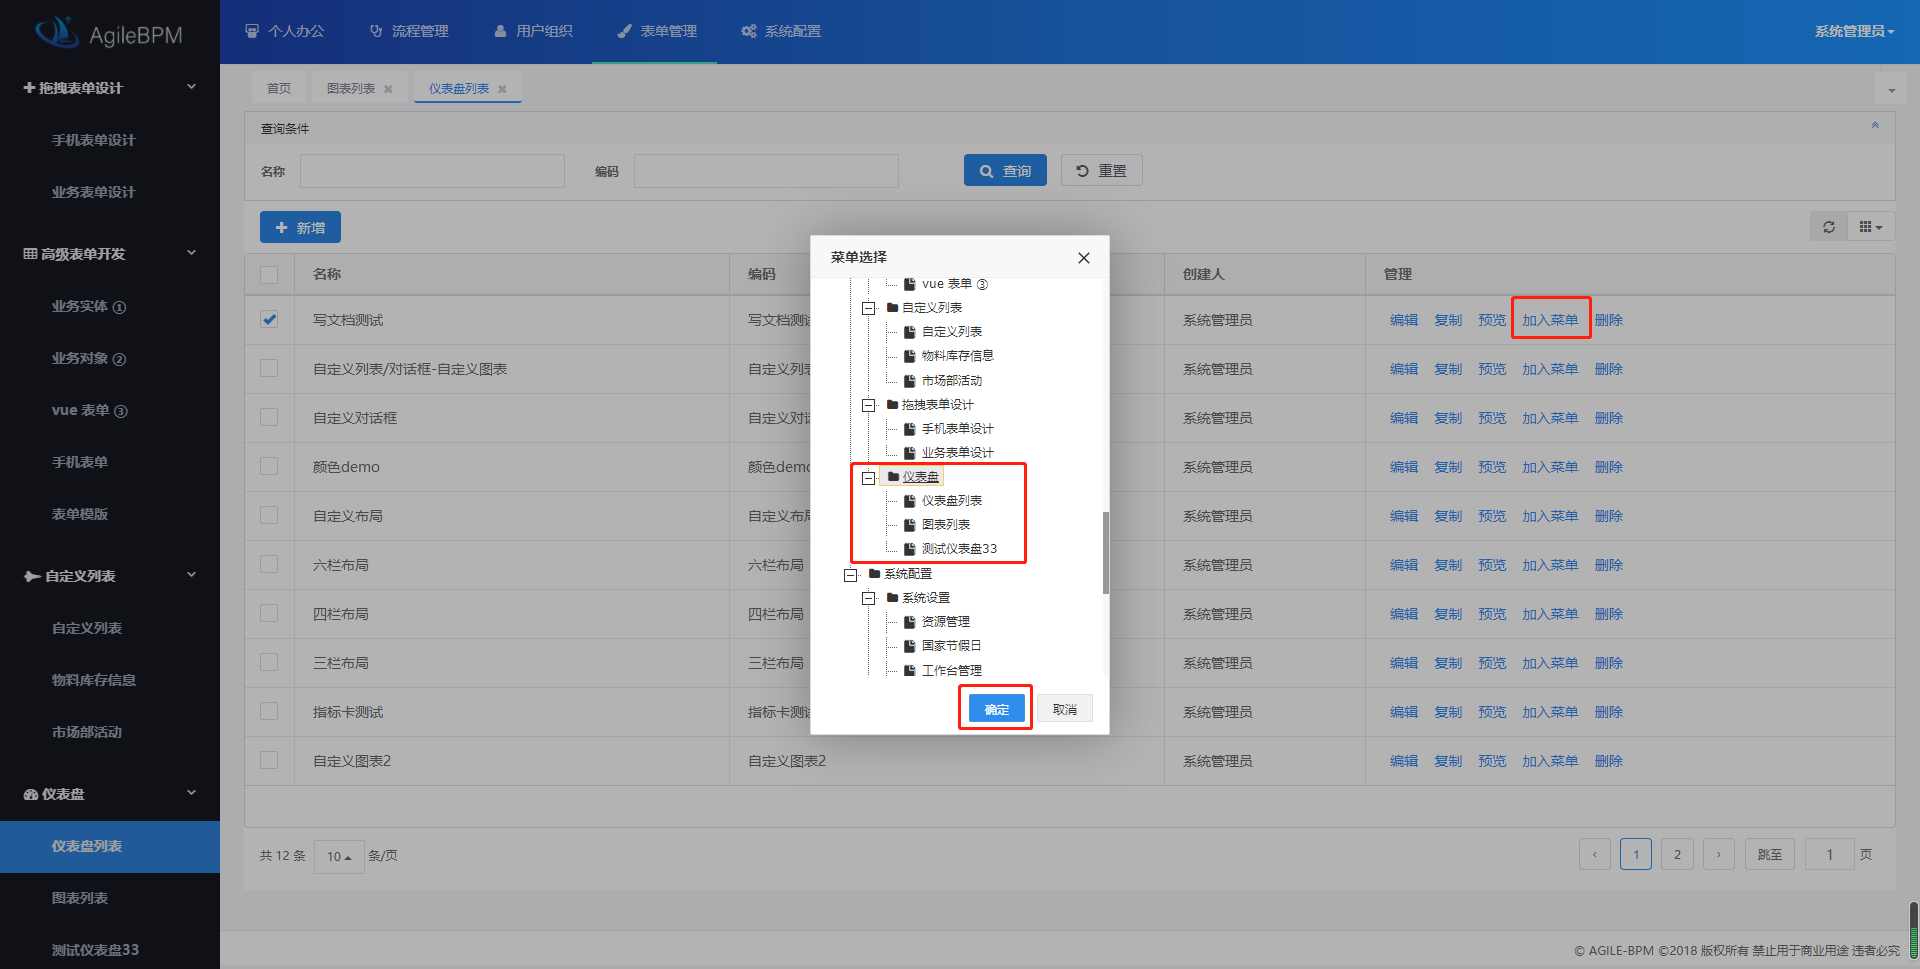The width and height of the screenshot is (1920, 969).
Task: Open the 系统管理员 user dropdown
Action: tap(1855, 31)
